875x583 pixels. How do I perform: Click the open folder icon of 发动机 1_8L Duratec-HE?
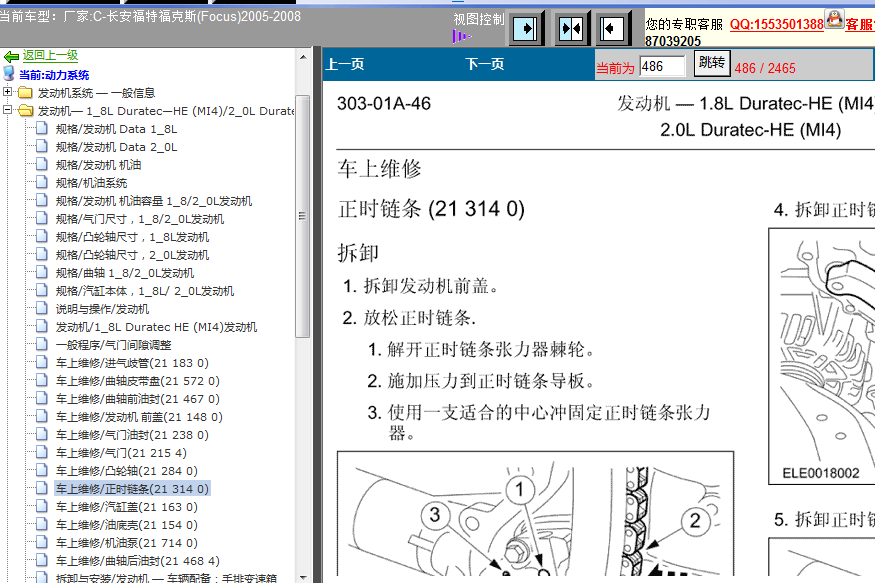tap(26, 110)
